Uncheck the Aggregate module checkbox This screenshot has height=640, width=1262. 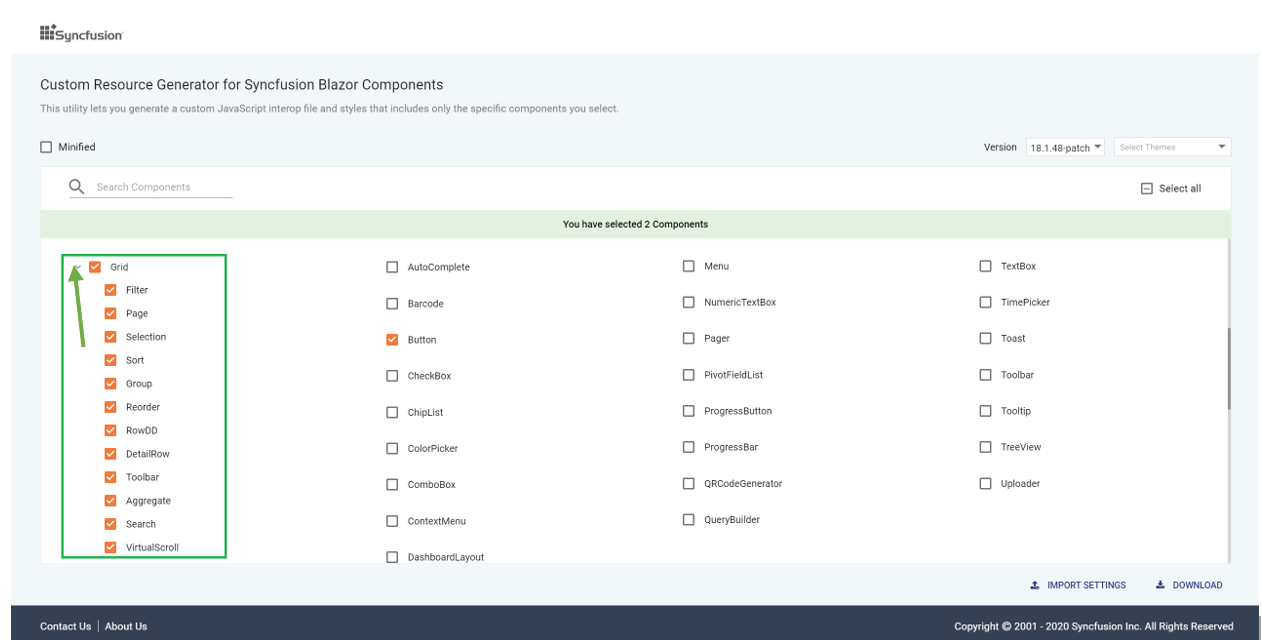point(111,500)
